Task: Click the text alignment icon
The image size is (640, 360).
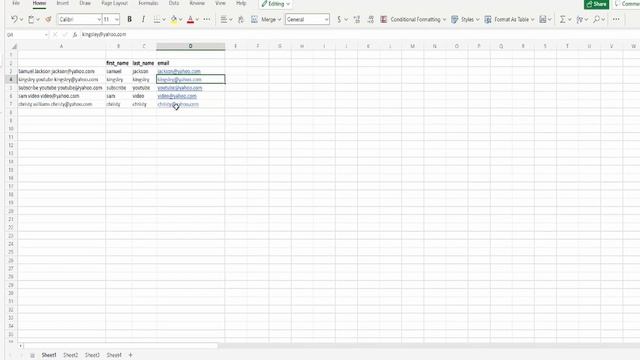Action: (x=223, y=19)
